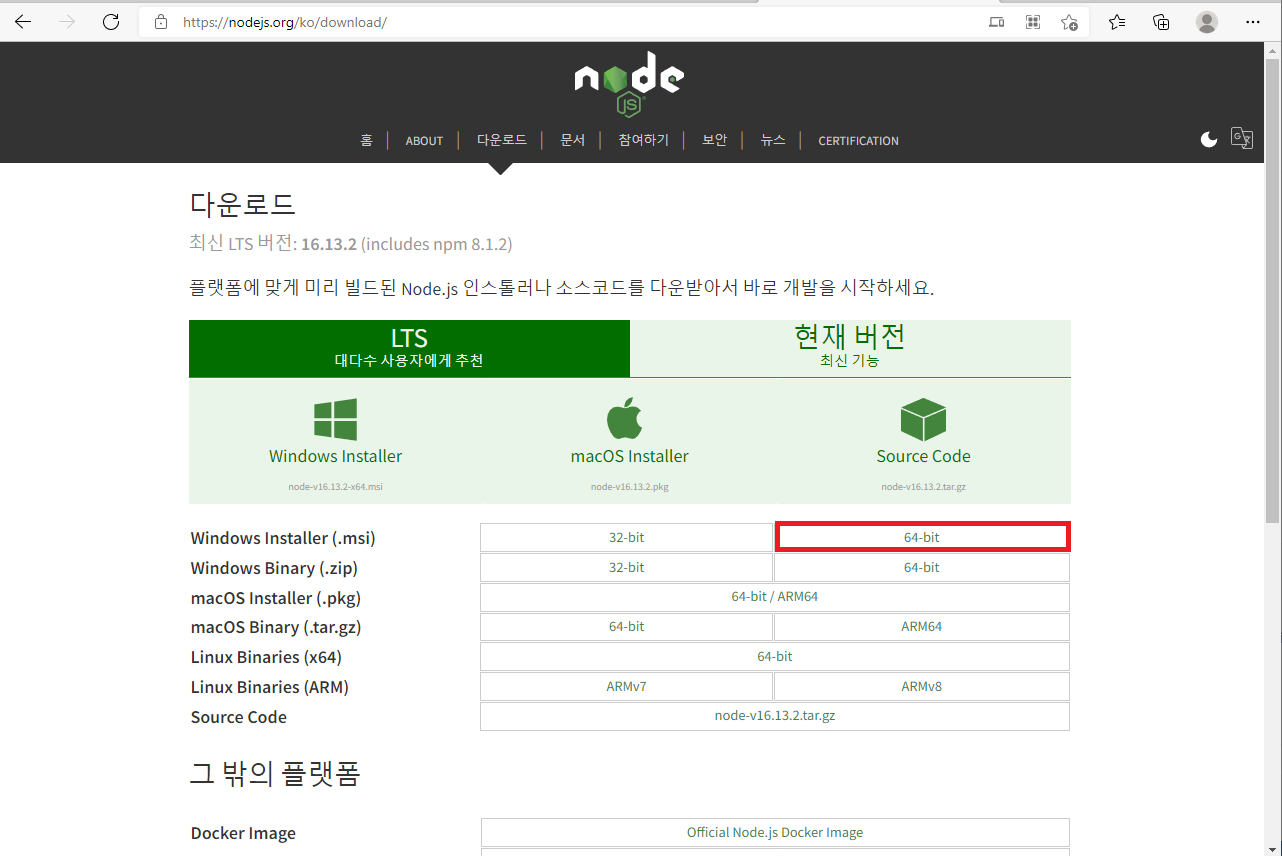Download Linux Binaries ARMv7
This screenshot has width=1282, height=856.
click(627, 687)
